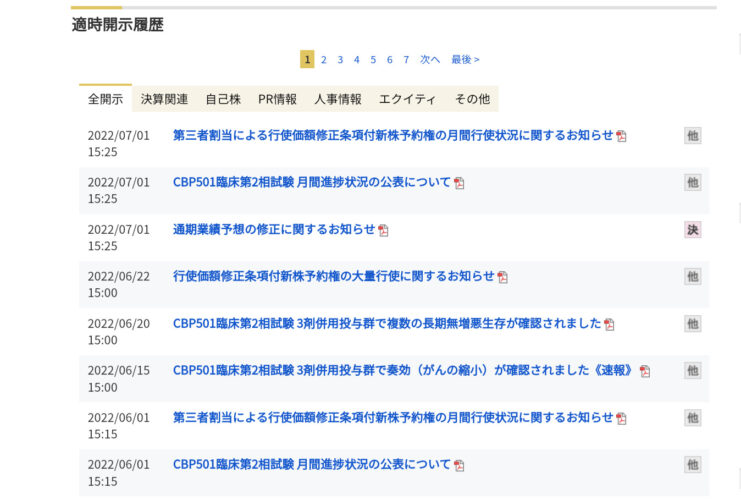Switch to the エクイティ tab
Image resolution: width=741 pixels, height=500 pixels.
[407, 99]
